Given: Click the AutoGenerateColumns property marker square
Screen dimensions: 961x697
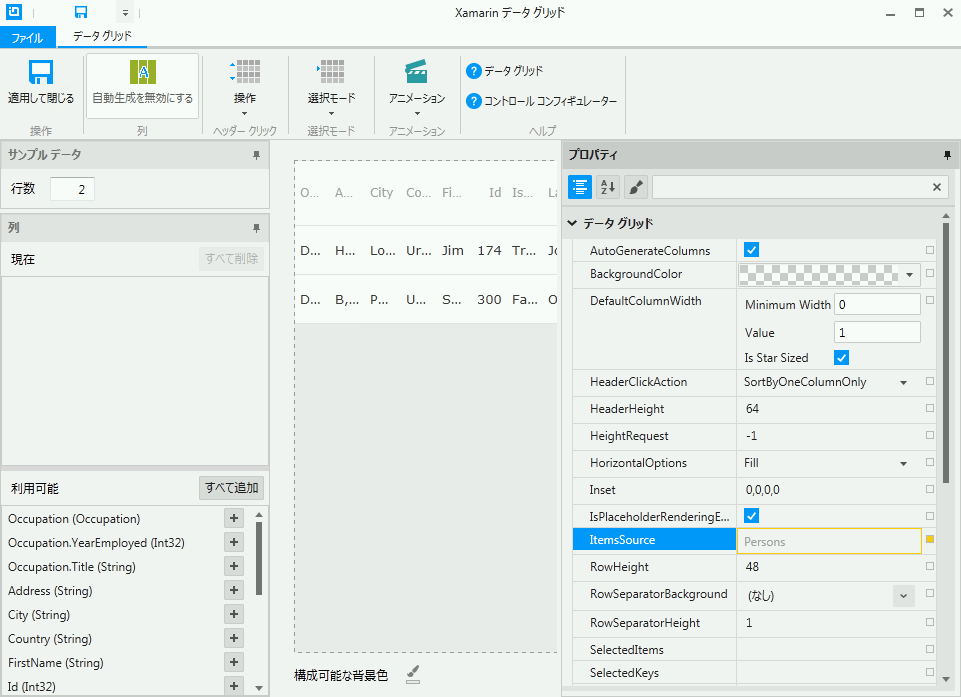Looking at the screenshot, I should pyautogui.click(x=930, y=250).
